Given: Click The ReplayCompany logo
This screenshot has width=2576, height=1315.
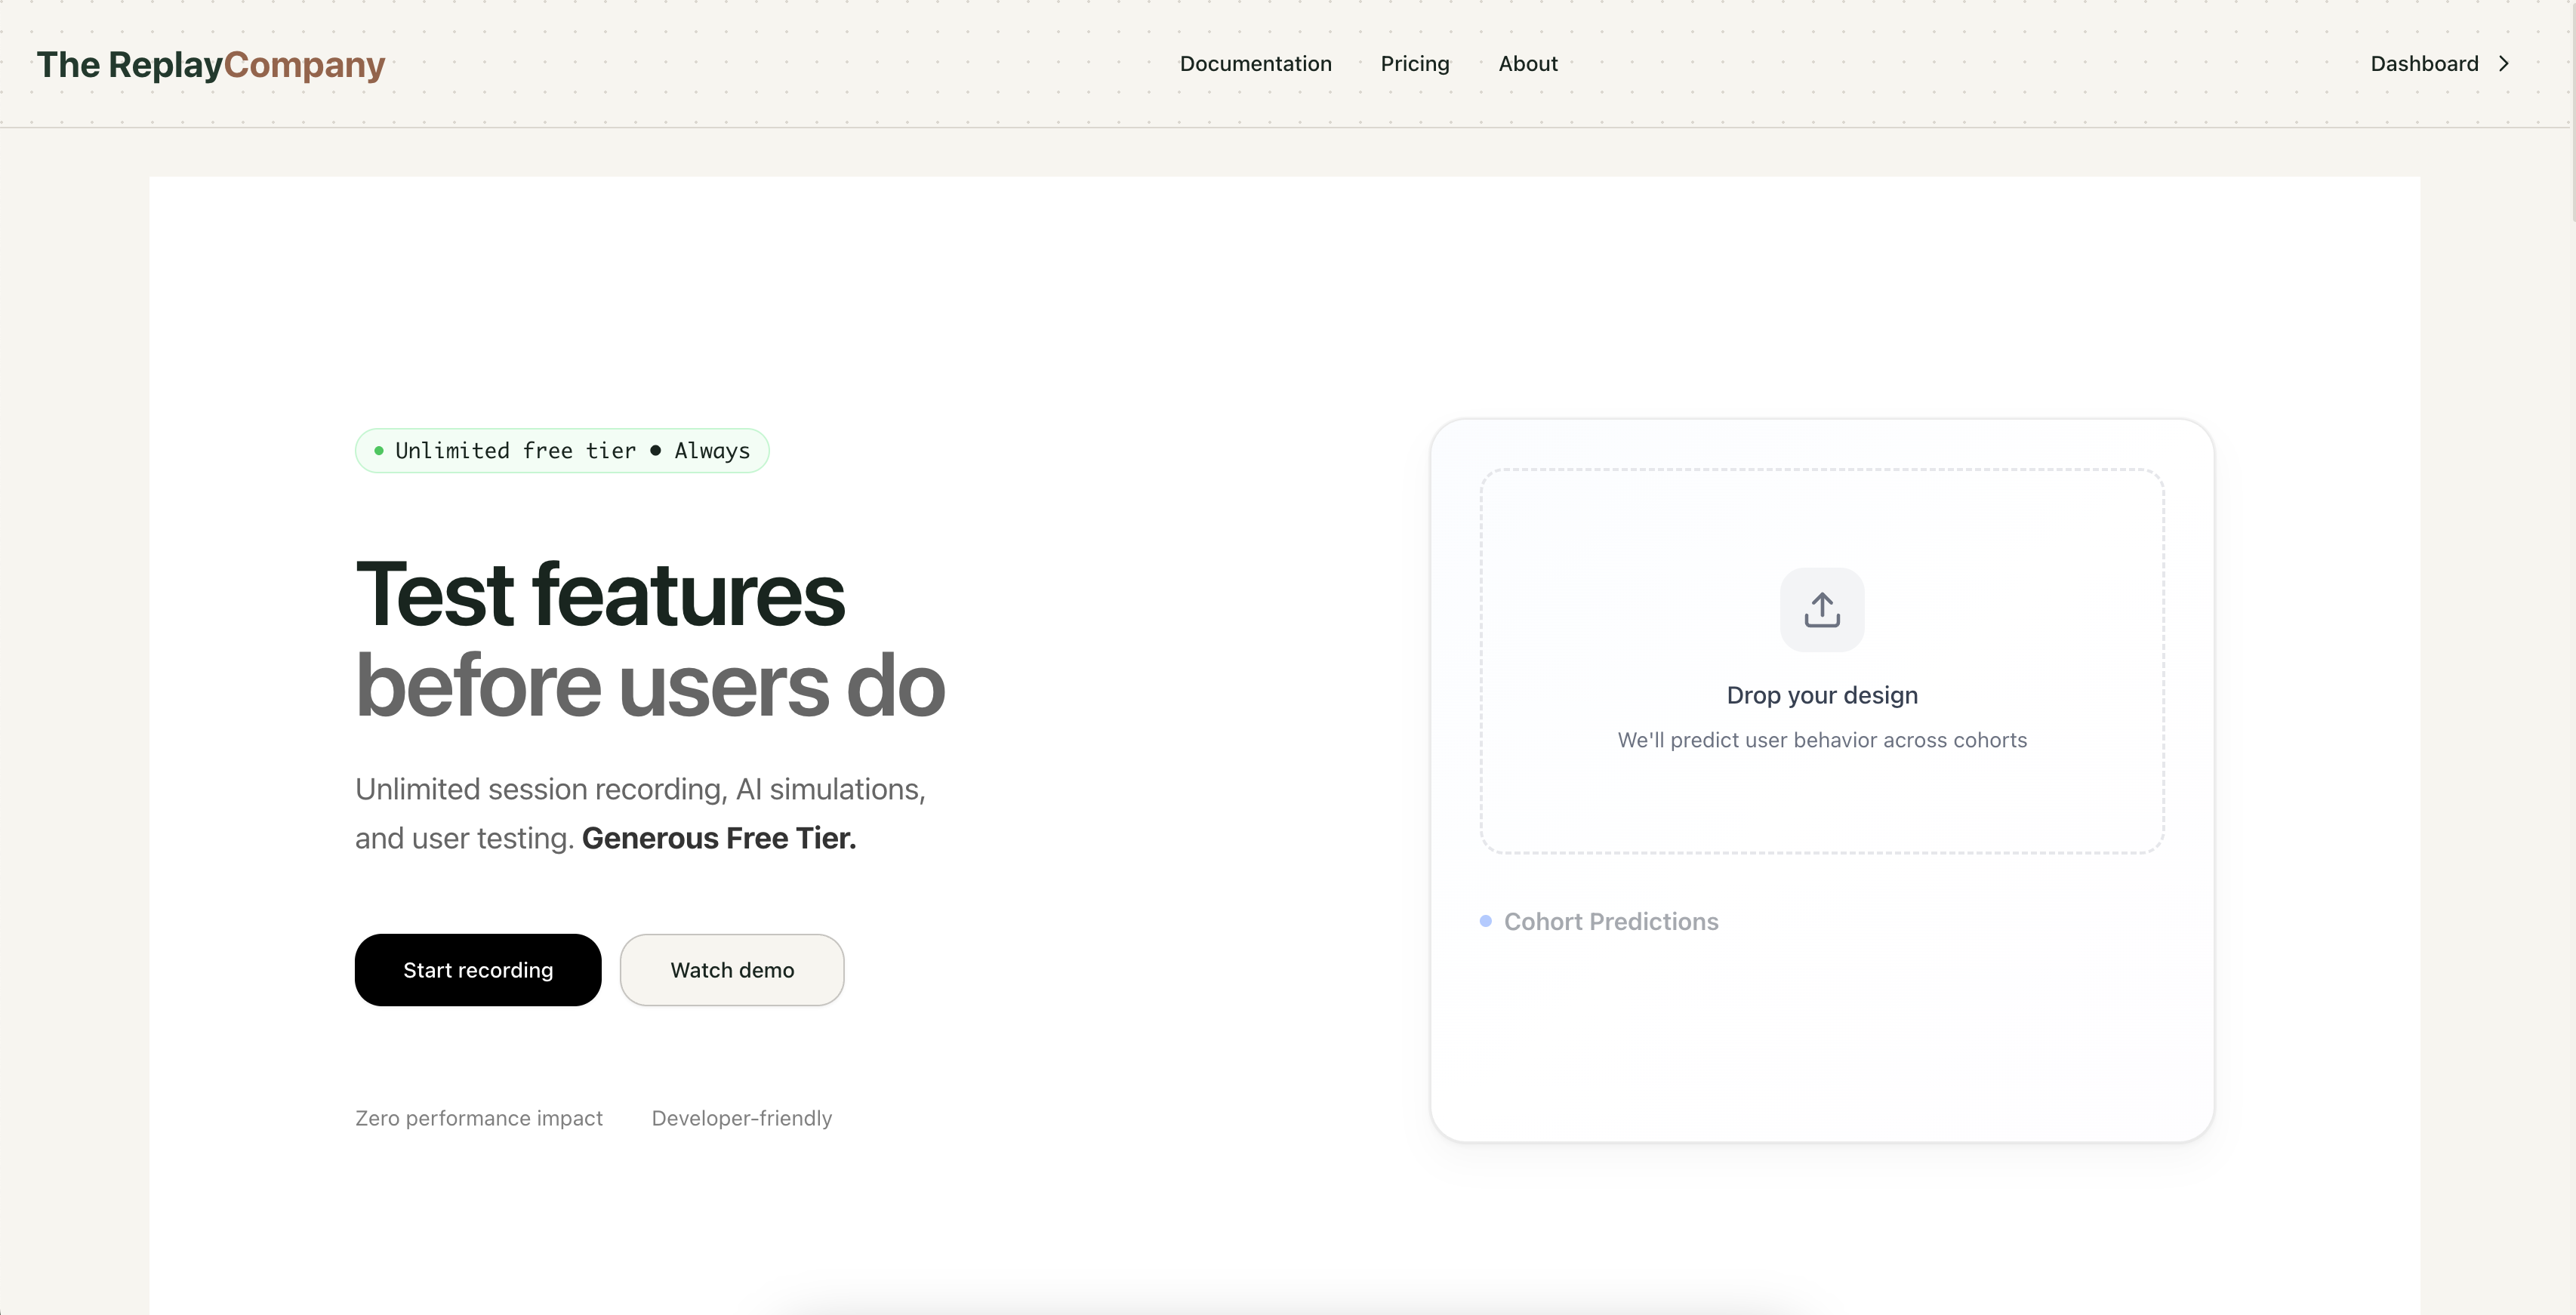Looking at the screenshot, I should (211, 64).
